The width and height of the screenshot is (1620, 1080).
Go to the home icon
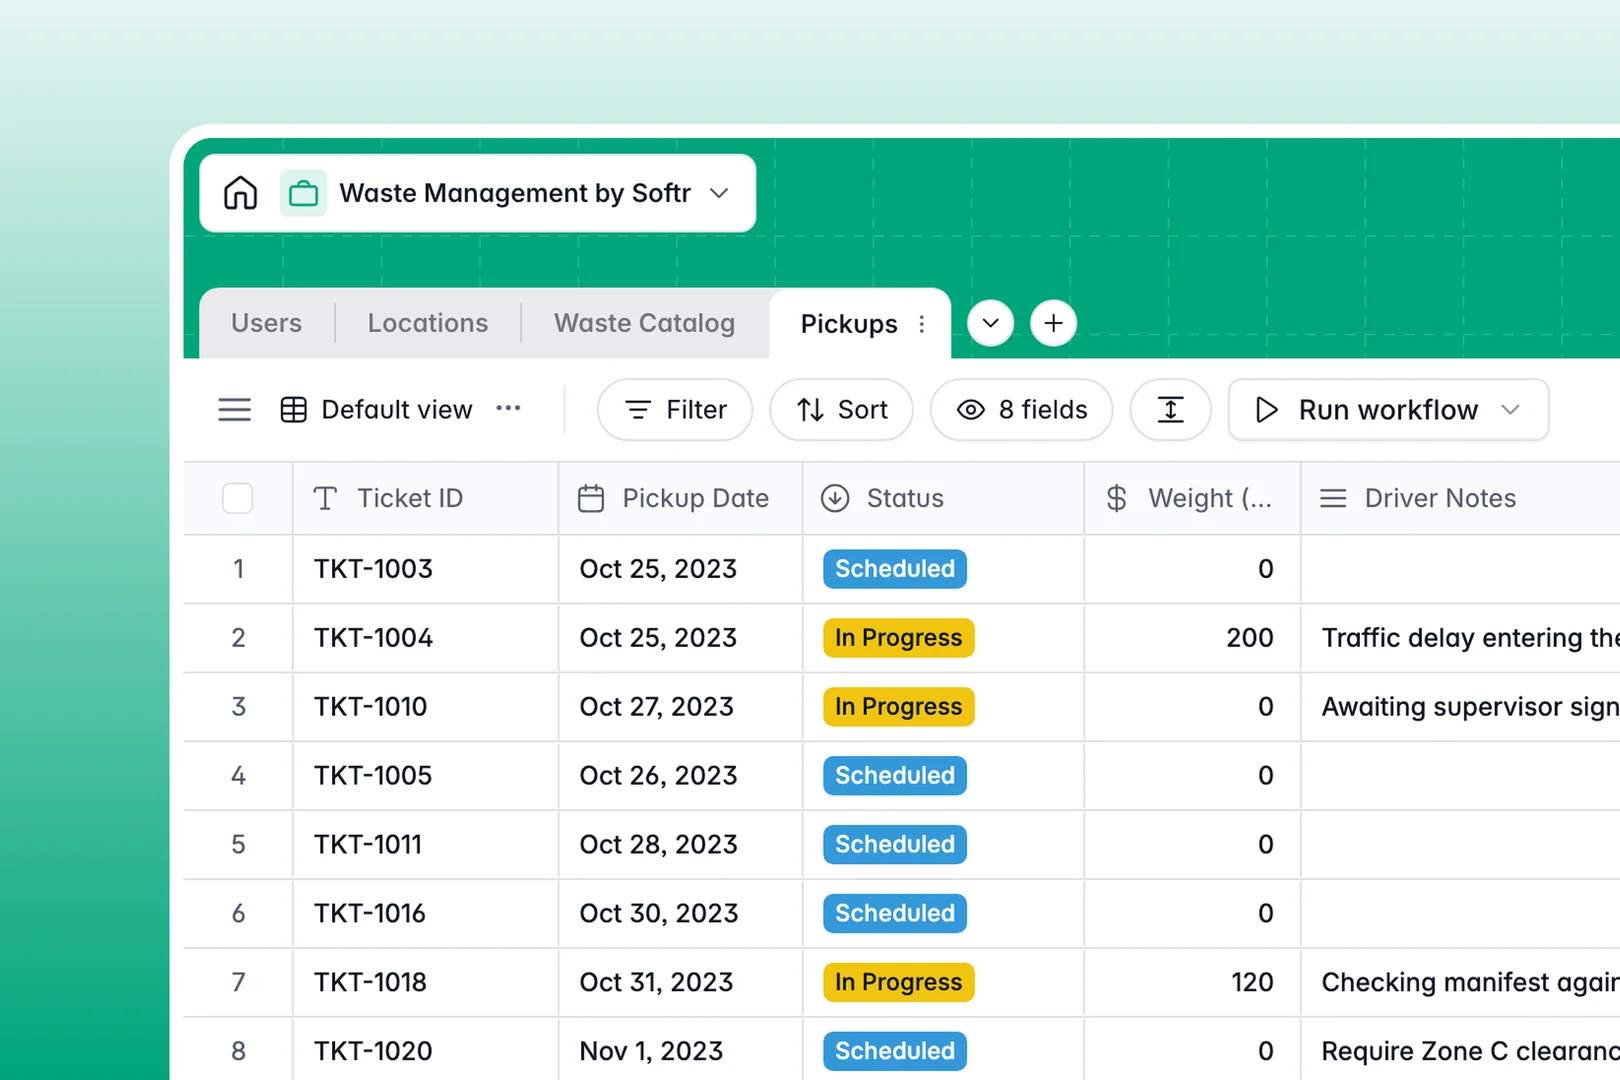[x=240, y=193]
